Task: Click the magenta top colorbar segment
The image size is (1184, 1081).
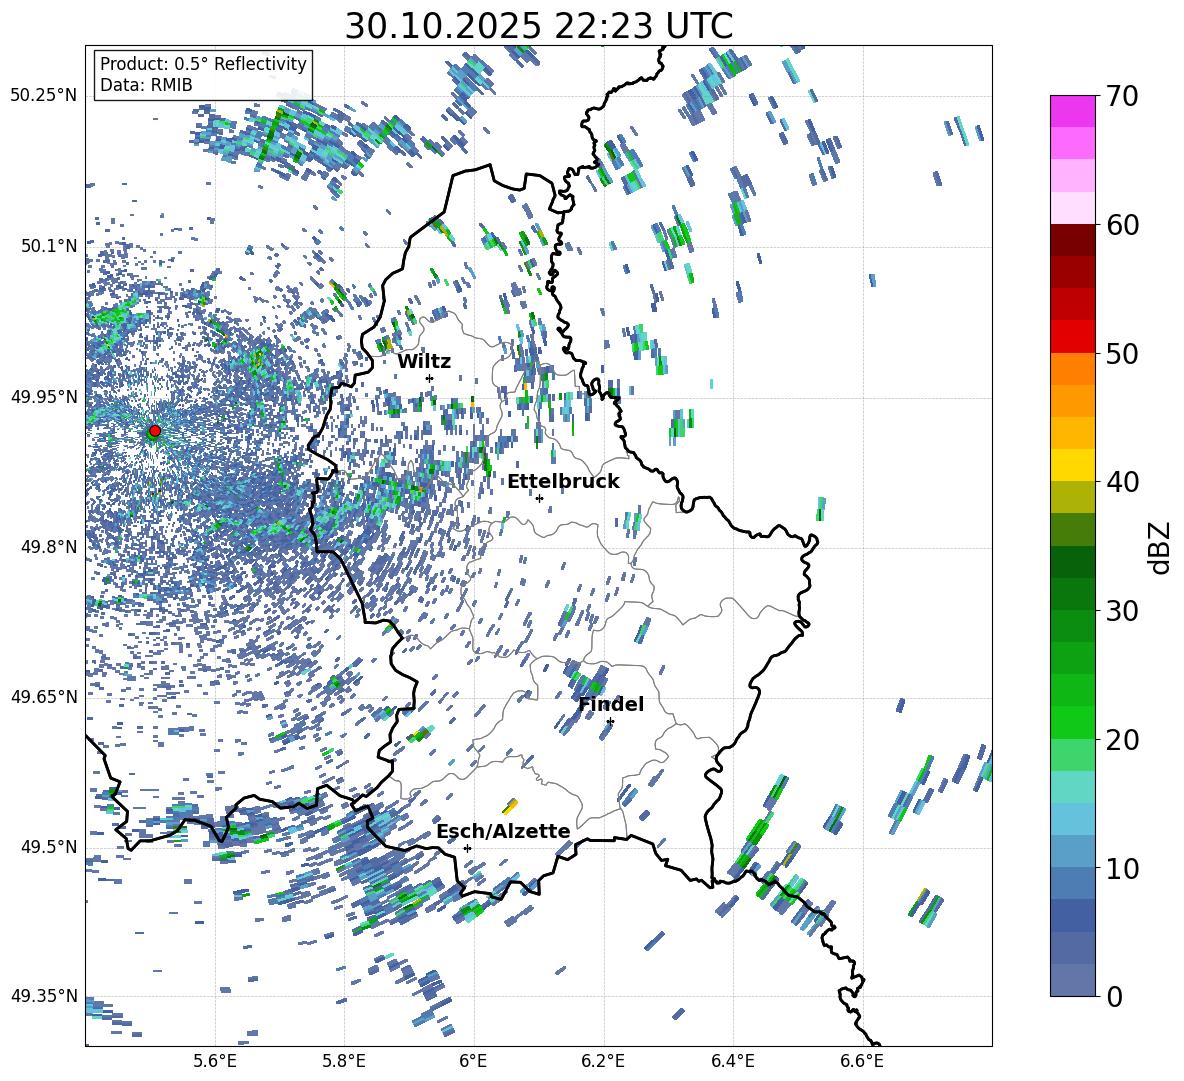Action: pos(1073,112)
